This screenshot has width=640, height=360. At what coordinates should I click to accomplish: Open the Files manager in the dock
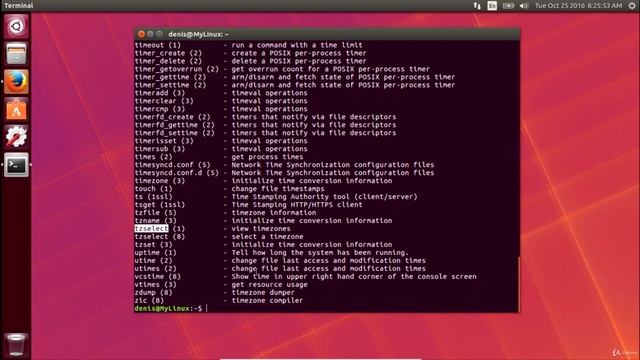coord(16,54)
